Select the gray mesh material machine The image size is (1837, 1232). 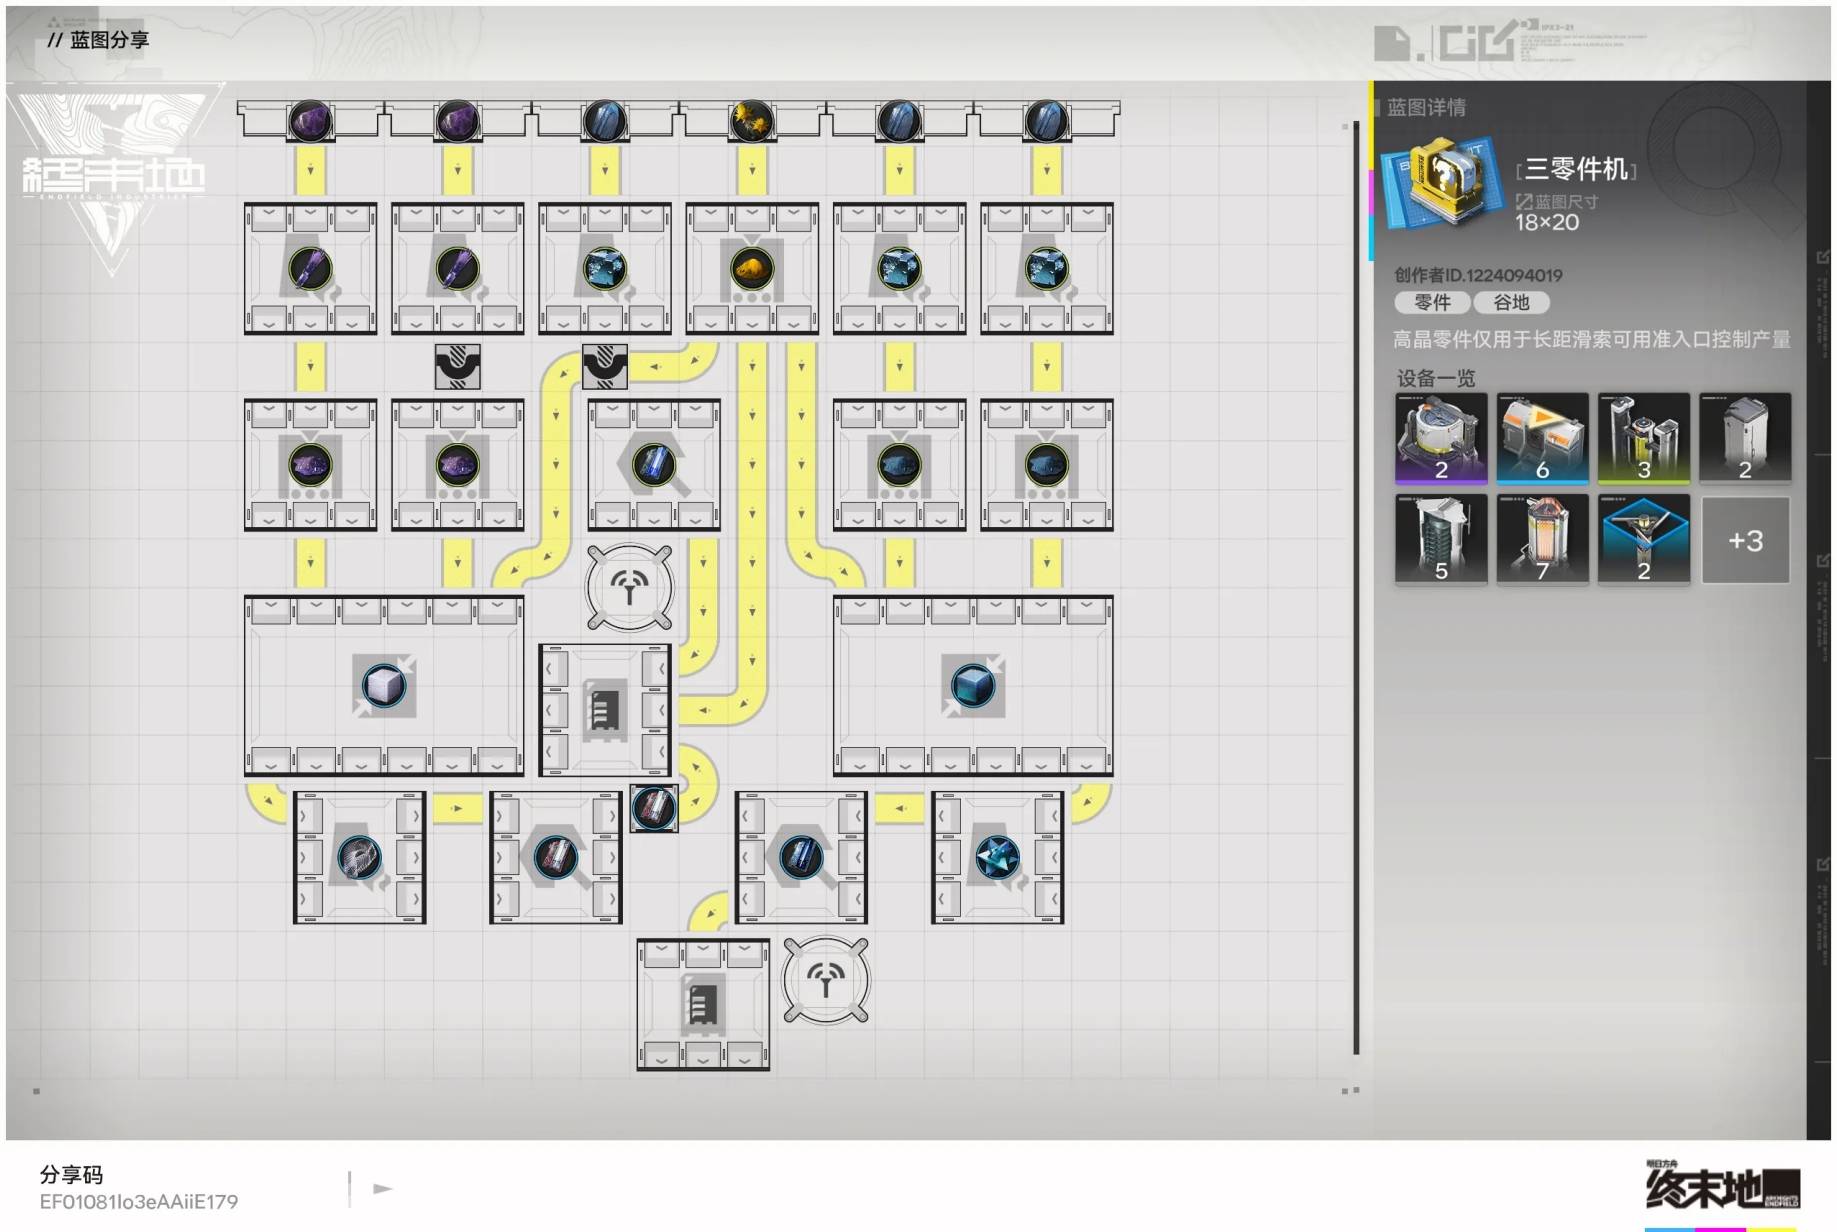click(359, 858)
